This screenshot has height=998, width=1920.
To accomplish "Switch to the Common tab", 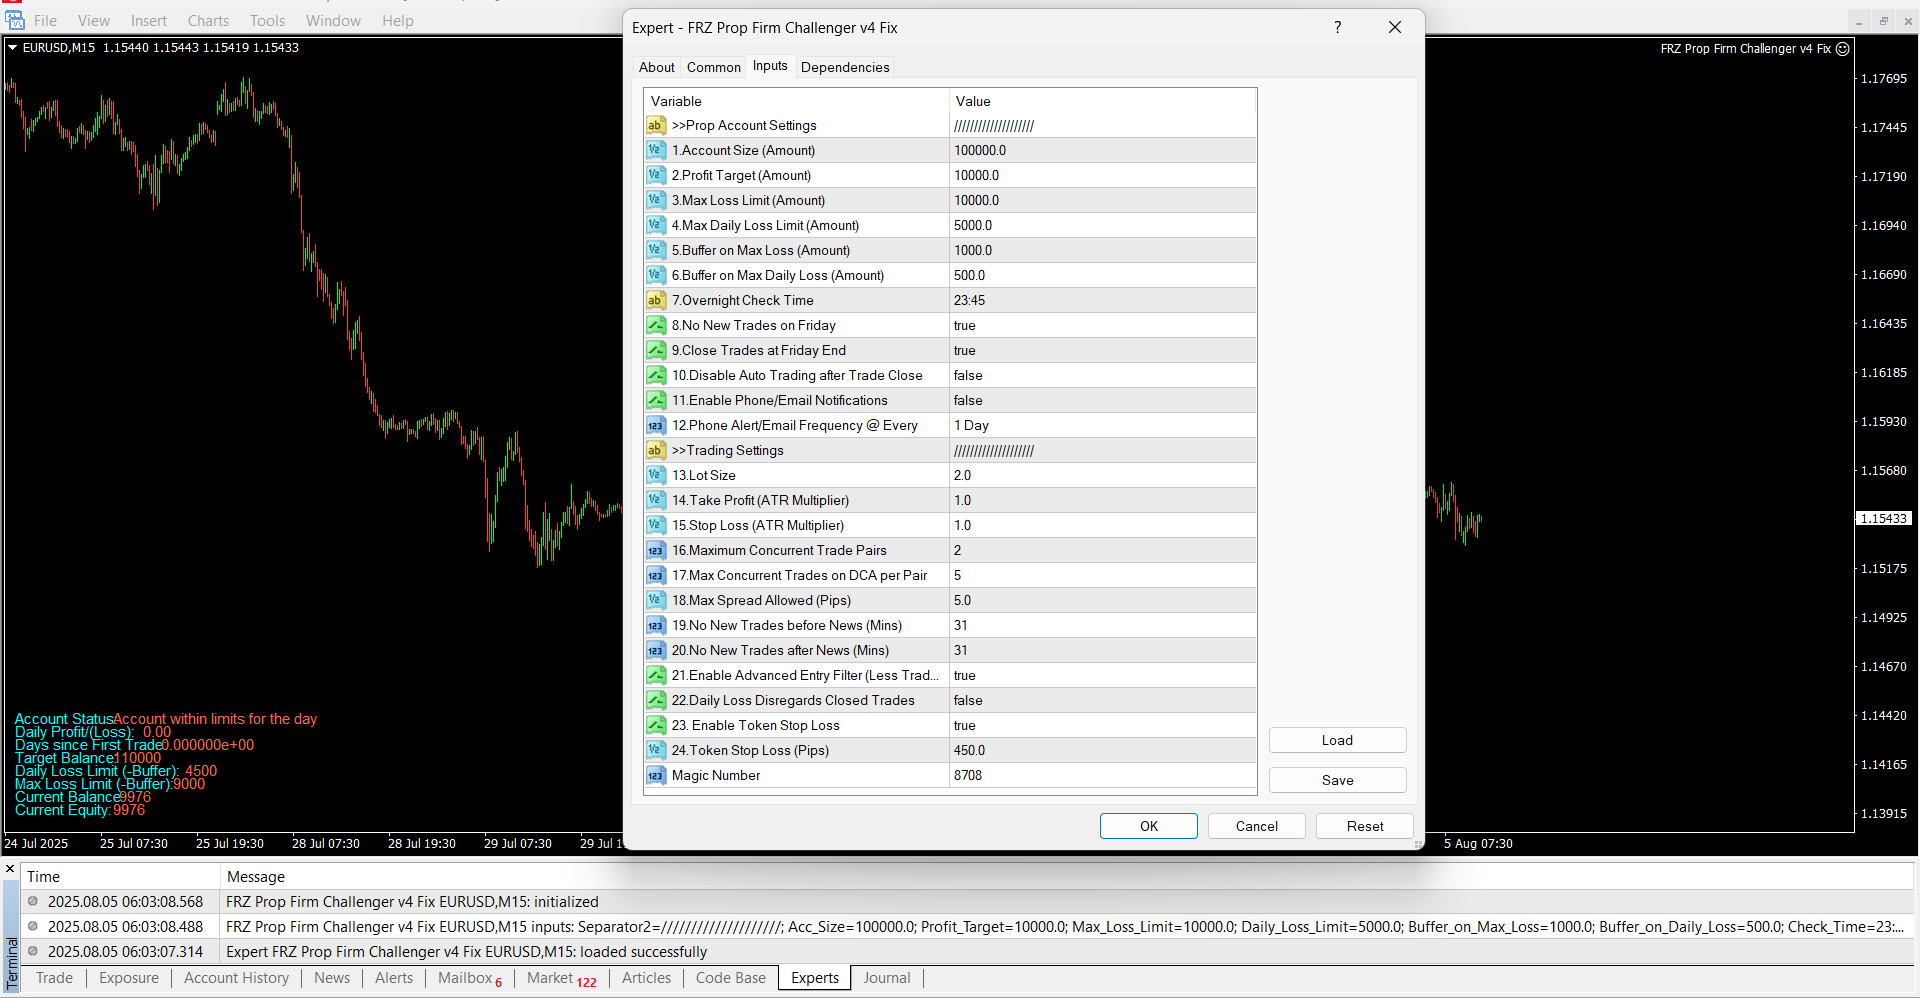I will (713, 67).
